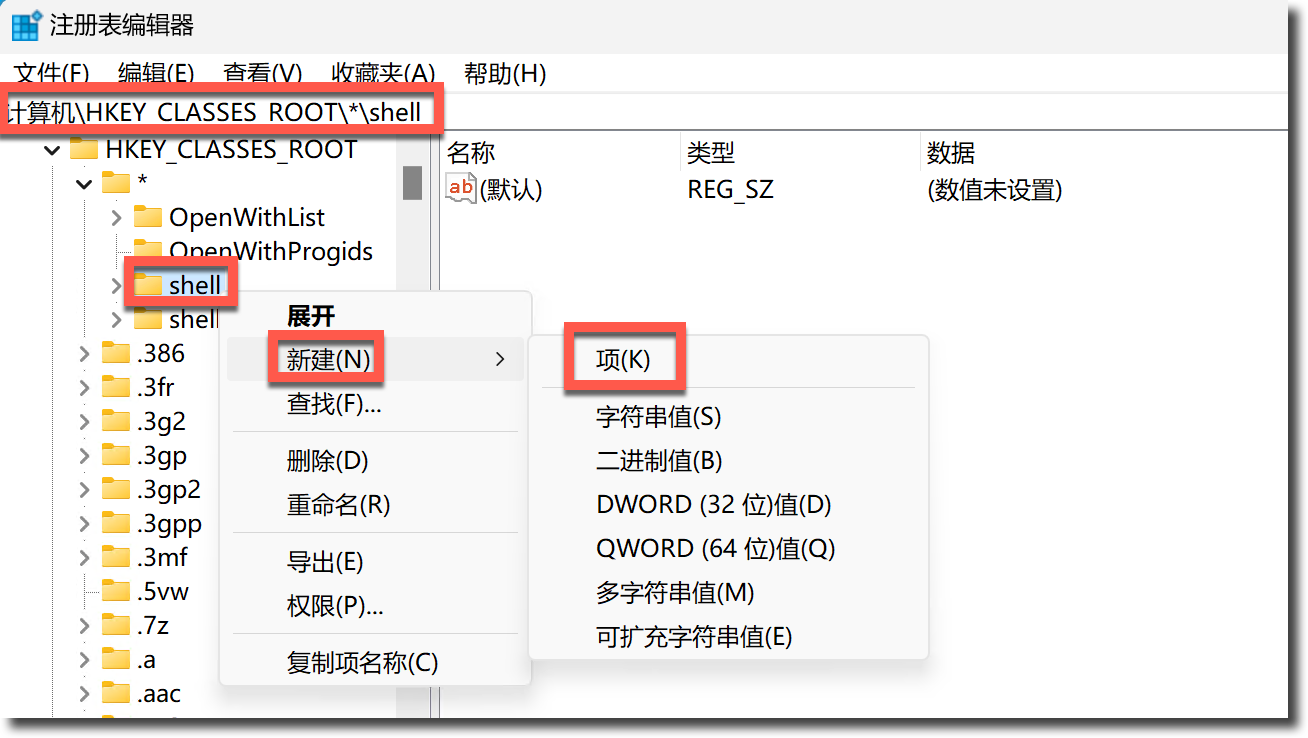
Task: Choose 项(K) from the submenu
Action: pyautogui.click(x=623, y=360)
